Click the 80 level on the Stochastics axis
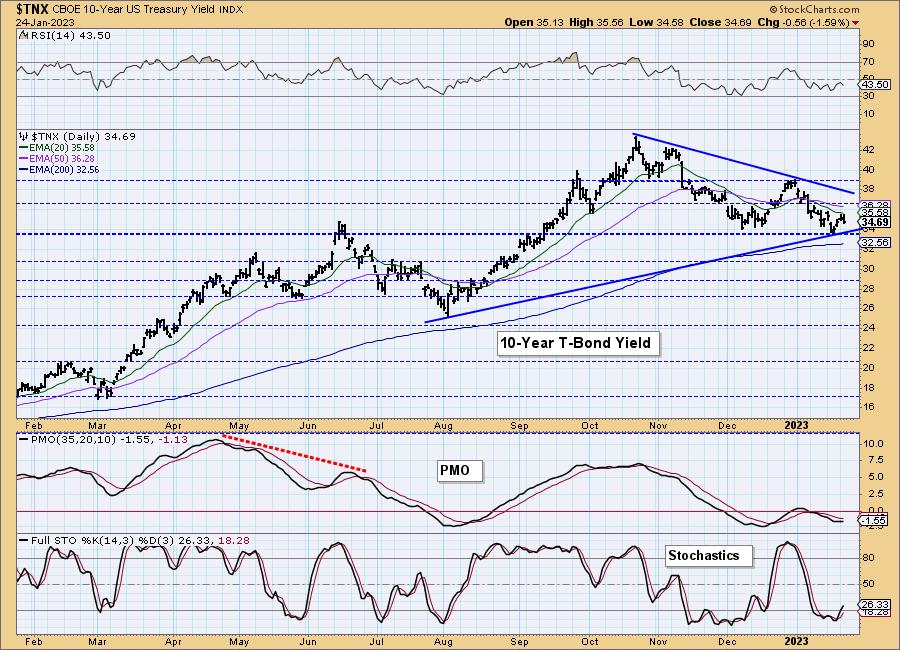The image size is (900, 650). pos(868,558)
